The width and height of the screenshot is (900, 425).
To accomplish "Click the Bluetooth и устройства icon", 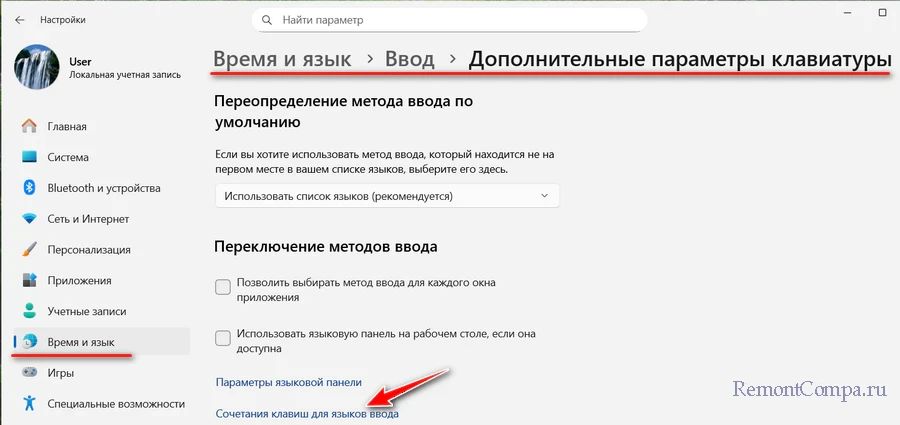I will coord(29,188).
